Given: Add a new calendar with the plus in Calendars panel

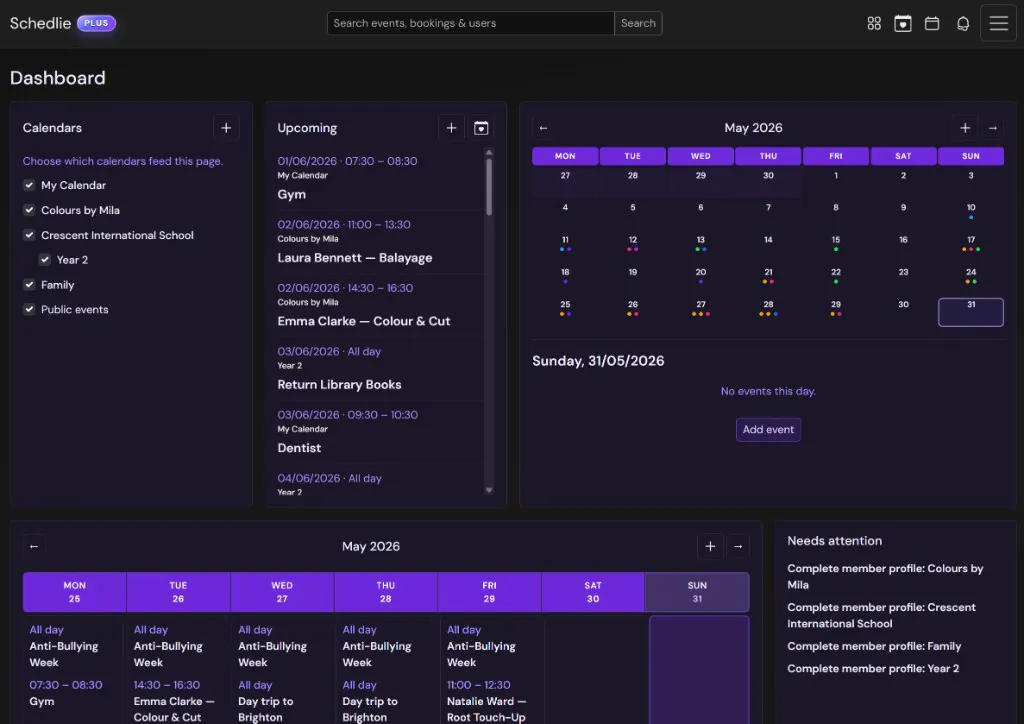Looking at the screenshot, I should pyautogui.click(x=226, y=128).
